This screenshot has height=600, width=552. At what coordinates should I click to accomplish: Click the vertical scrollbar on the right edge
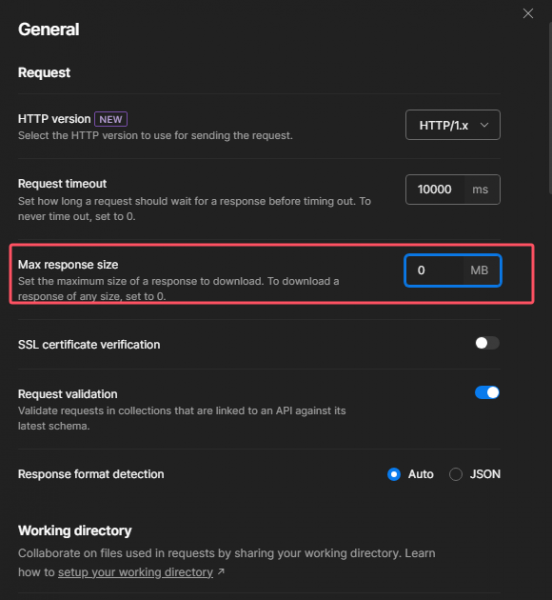(550, 107)
